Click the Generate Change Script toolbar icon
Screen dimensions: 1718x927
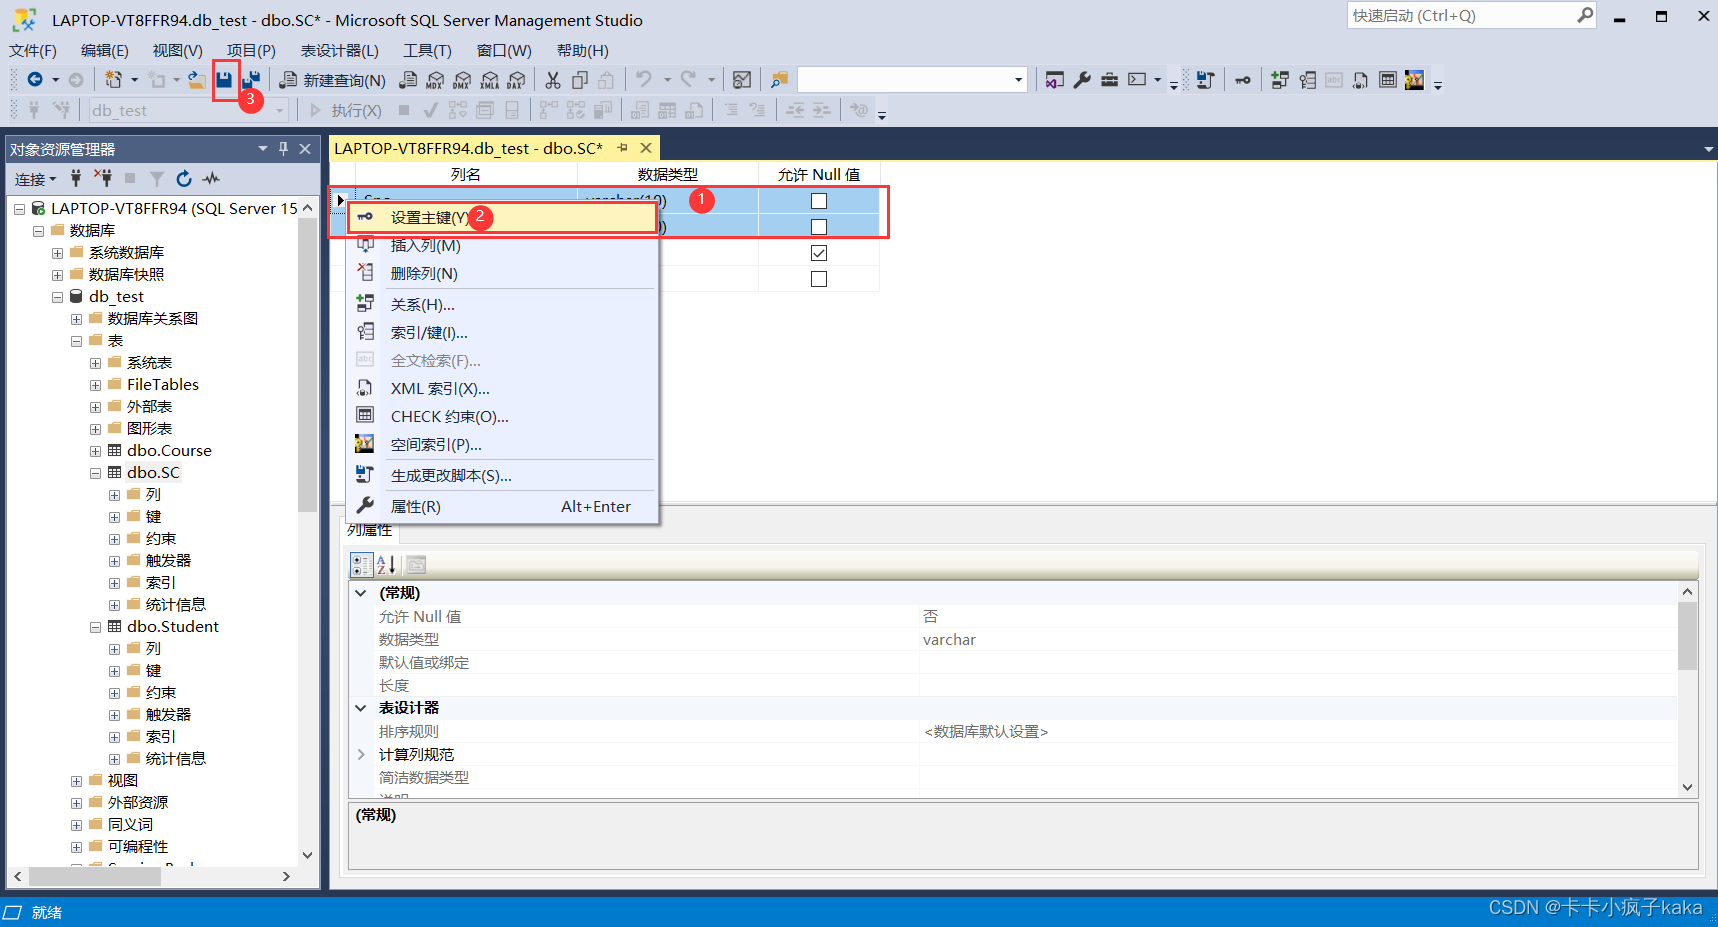1206,80
